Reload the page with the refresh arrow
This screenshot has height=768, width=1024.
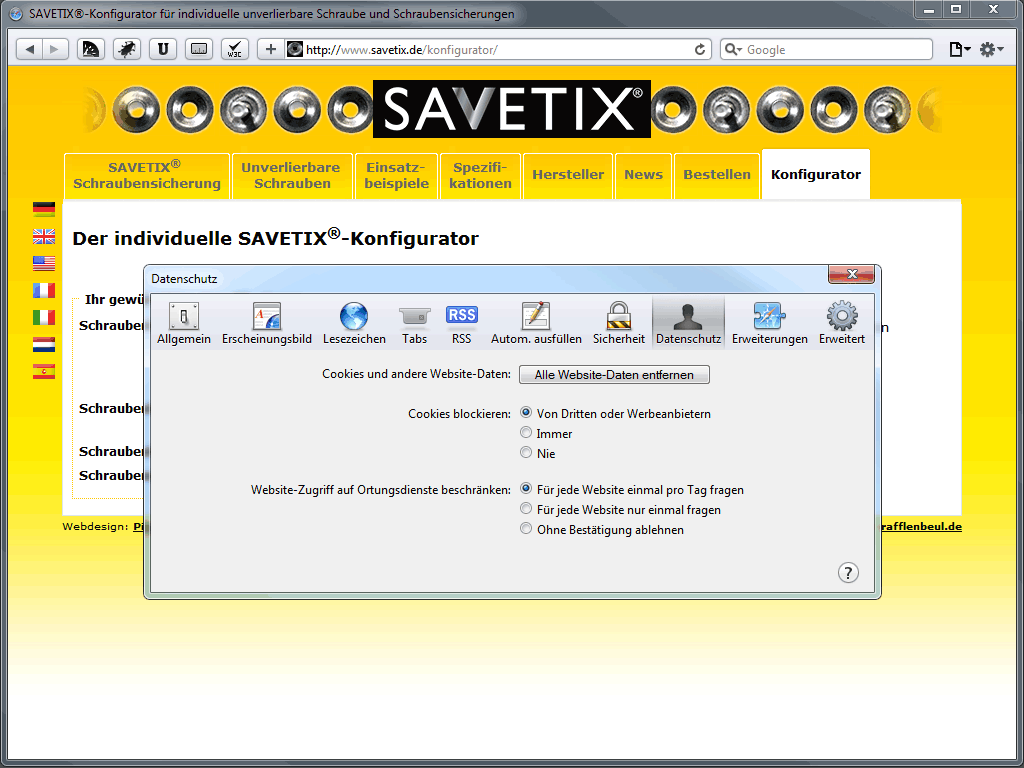coord(699,50)
